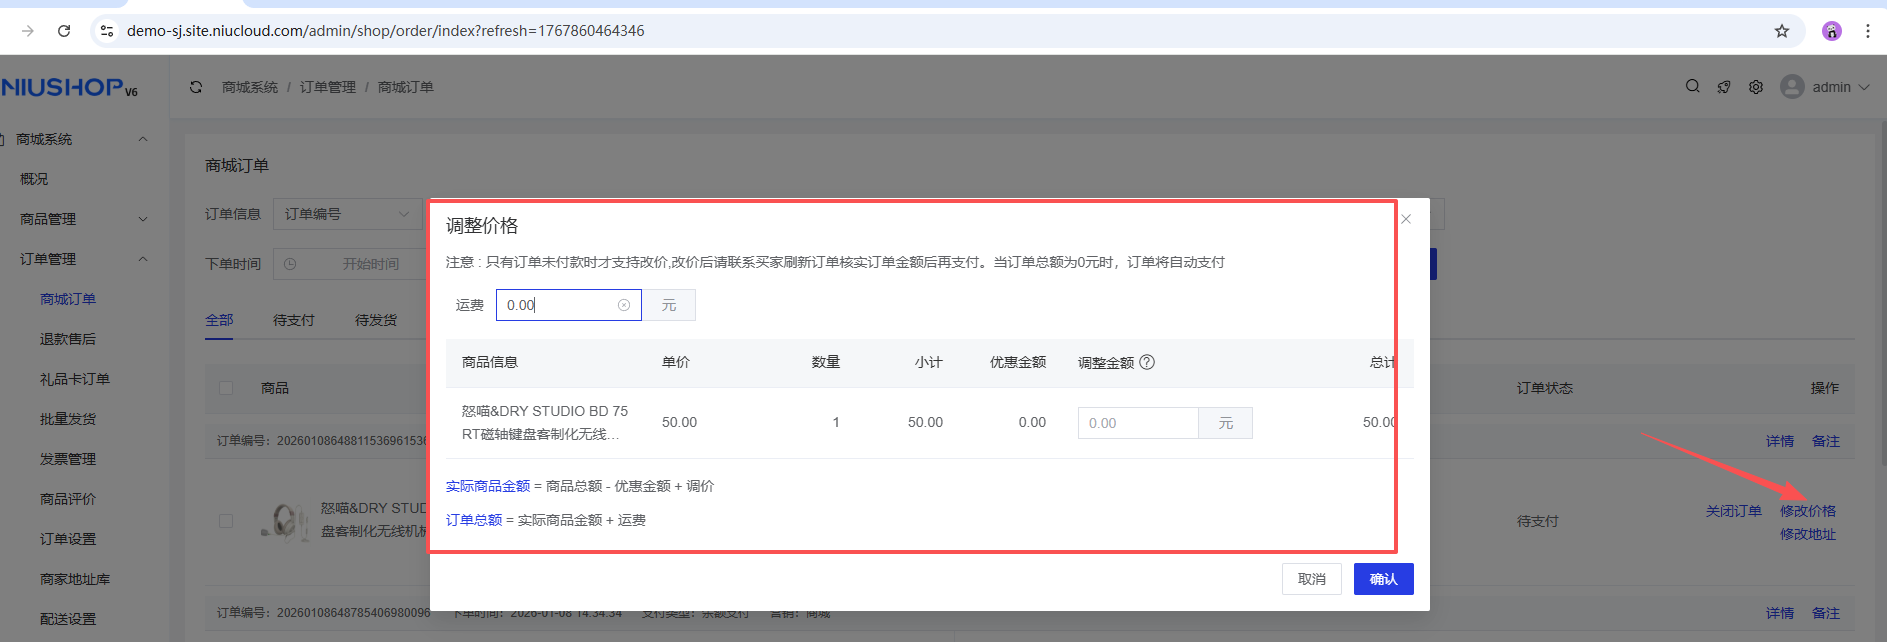Click the admin user avatar
Screen dimensions: 1887x642
(1792, 87)
